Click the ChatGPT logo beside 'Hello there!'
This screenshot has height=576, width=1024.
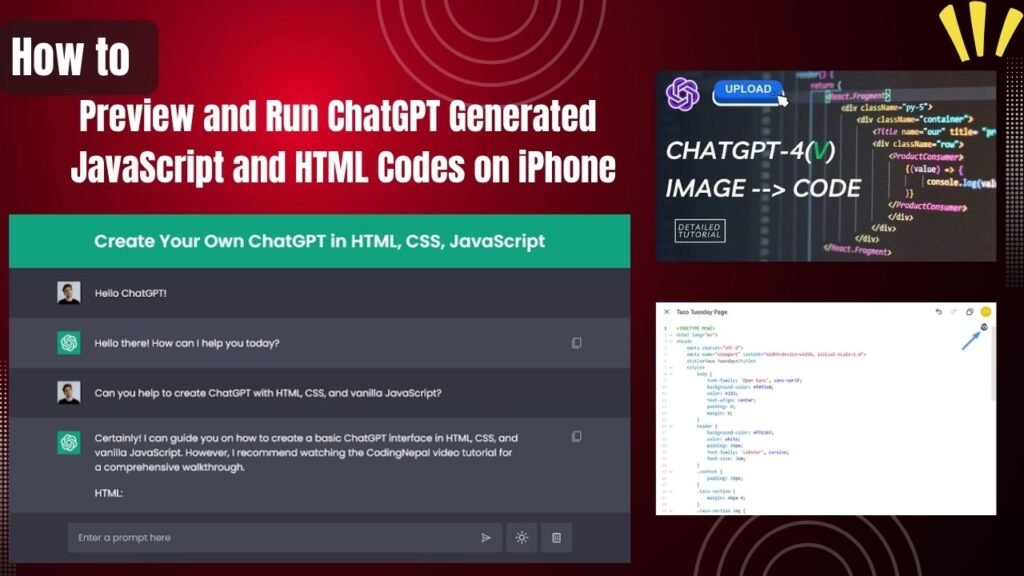point(69,343)
